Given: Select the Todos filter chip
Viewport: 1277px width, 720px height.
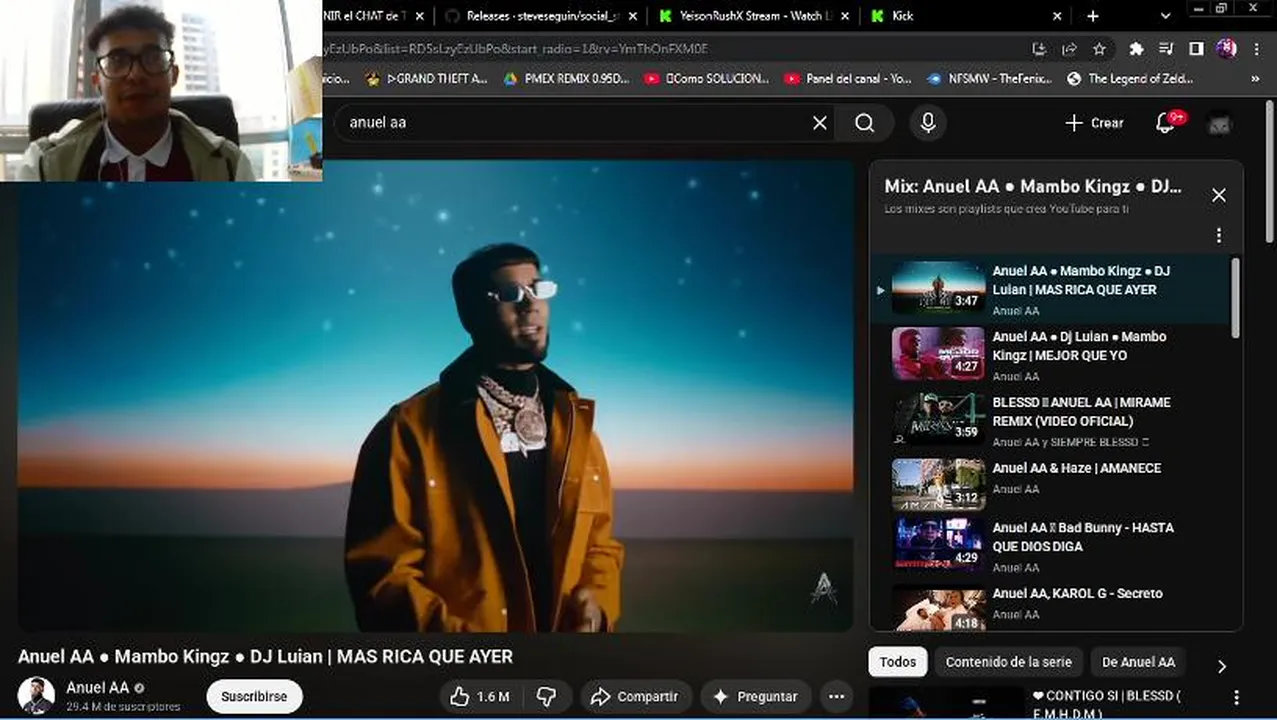Looking at the screenshot, I should [x=897, y=662].
